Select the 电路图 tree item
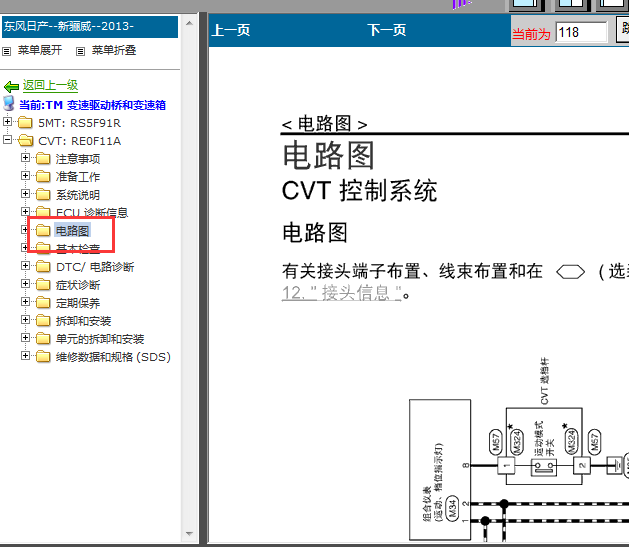The height and width of the screenshot is (547, 629). coord(73,231)
